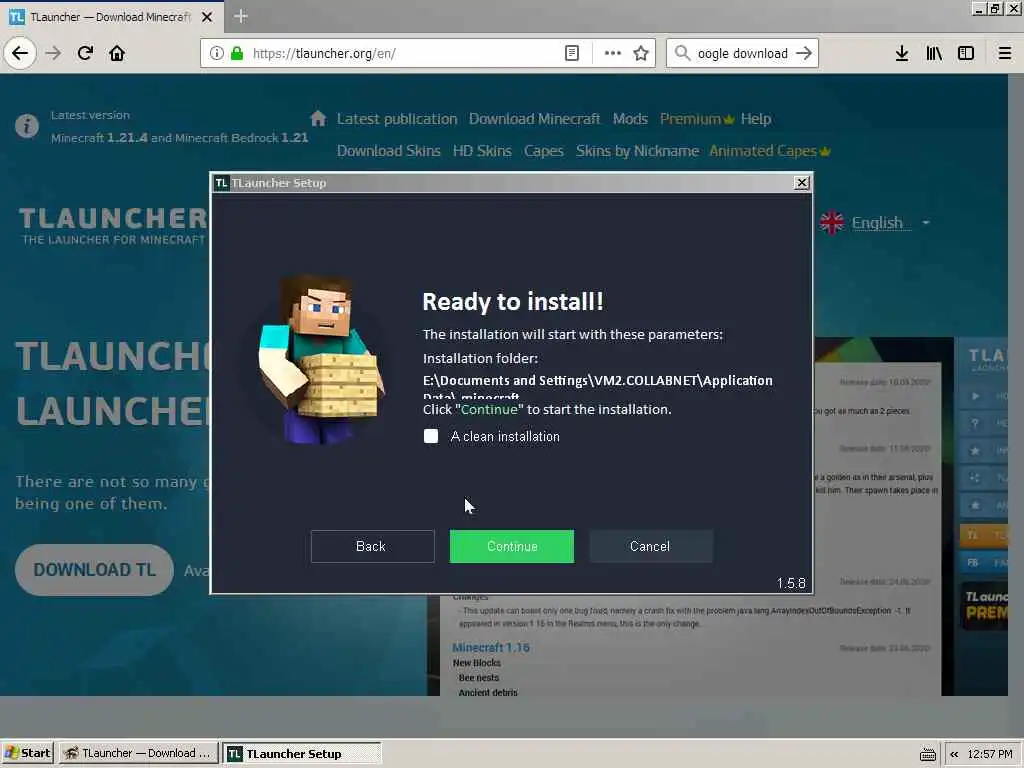Screen dimensions: 1024x768
Task: Open the on-screen keyboard tray icon
Action: (x=927, y=754)
